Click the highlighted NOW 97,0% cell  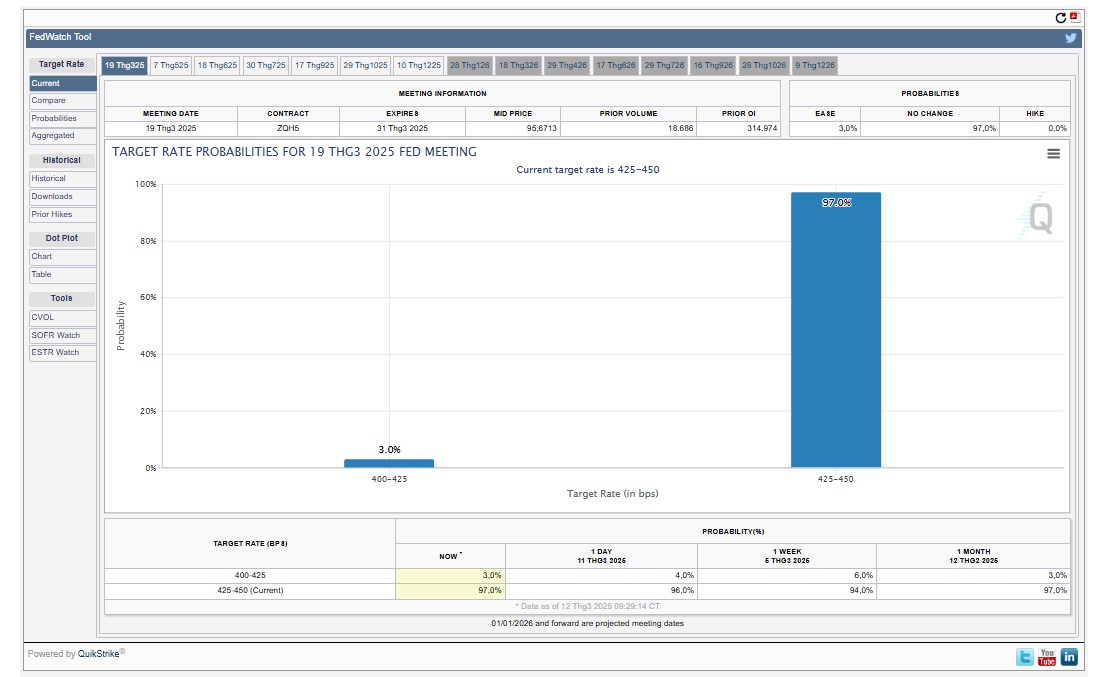[451, 591]
